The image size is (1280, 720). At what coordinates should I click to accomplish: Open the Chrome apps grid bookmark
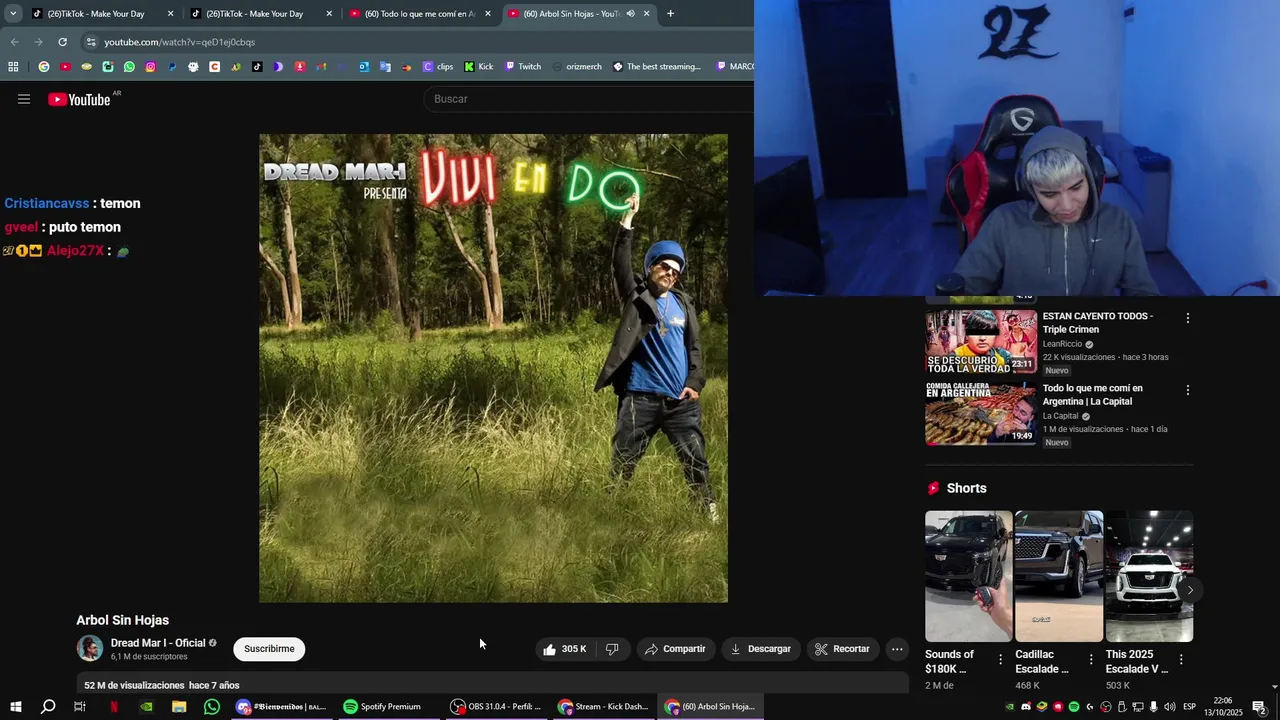(x=13, y=67)
